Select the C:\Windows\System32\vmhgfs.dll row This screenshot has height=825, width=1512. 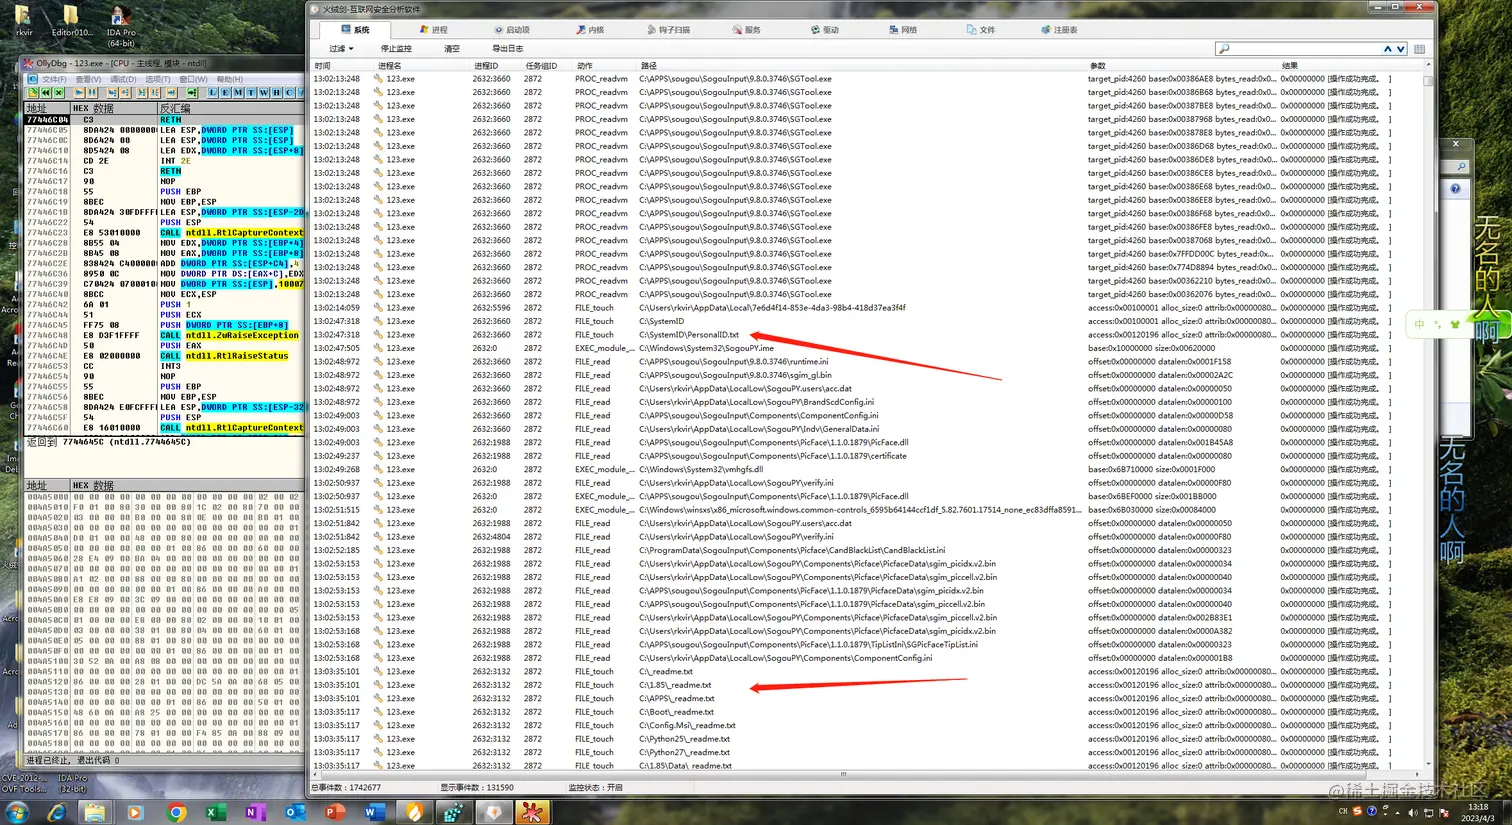point(866,469)
